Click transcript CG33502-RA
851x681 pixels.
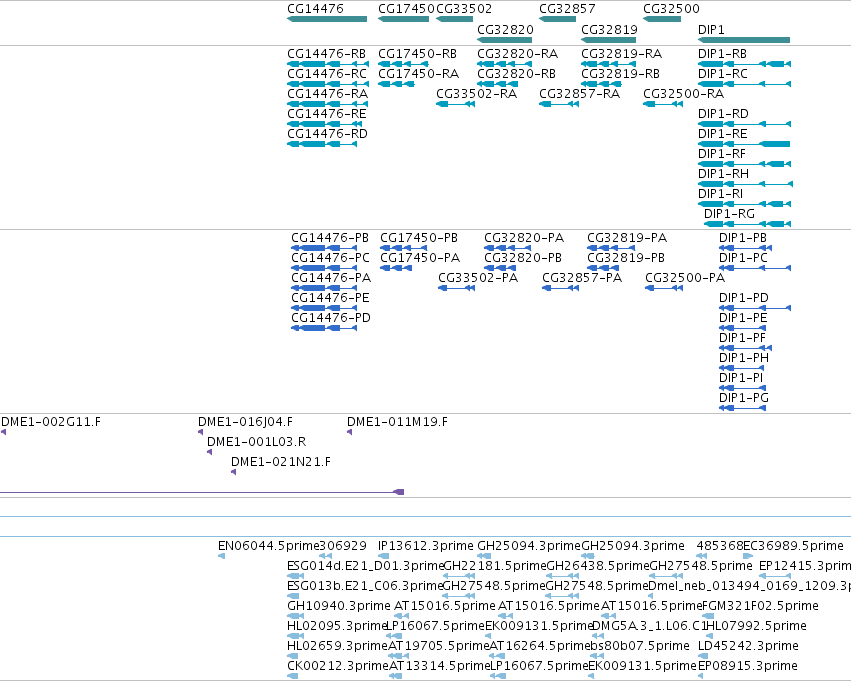click(x=477, y=94)
